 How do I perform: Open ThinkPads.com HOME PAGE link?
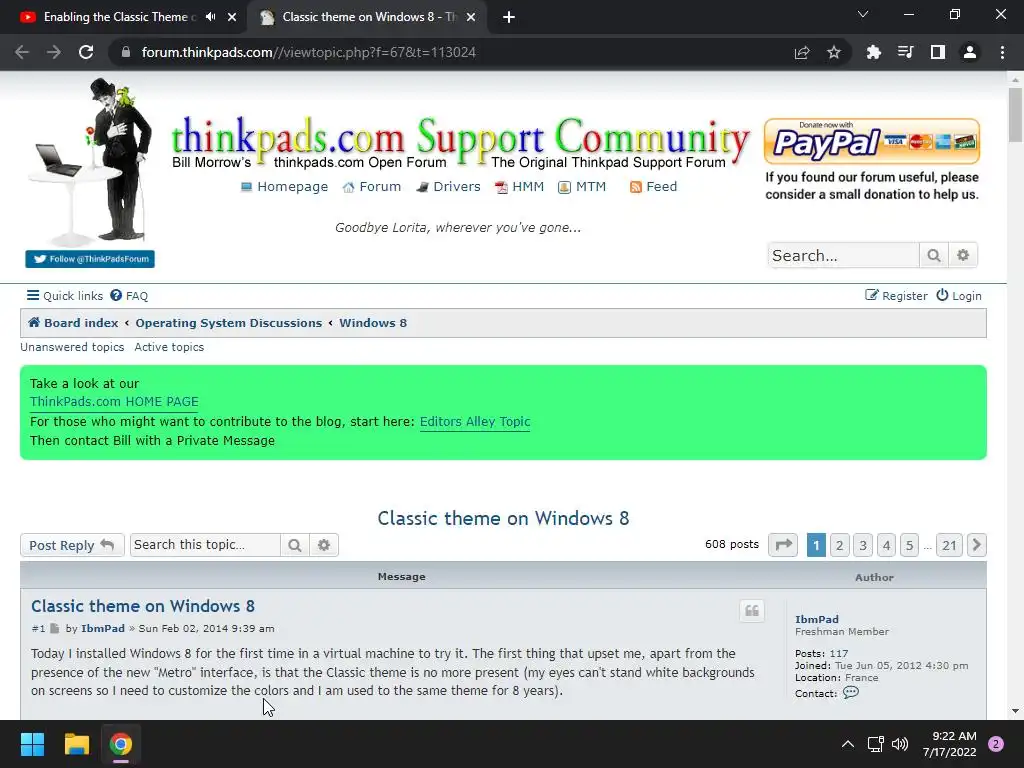(114, 402)
